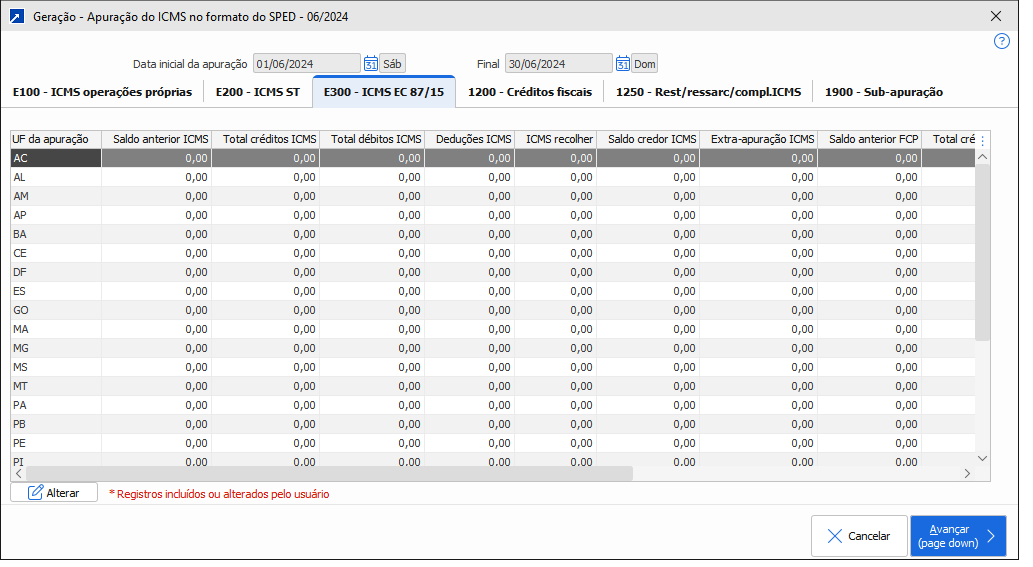Click the final date field 30/06/2024
Screen dimensions: 1033x567
[558, 64]
